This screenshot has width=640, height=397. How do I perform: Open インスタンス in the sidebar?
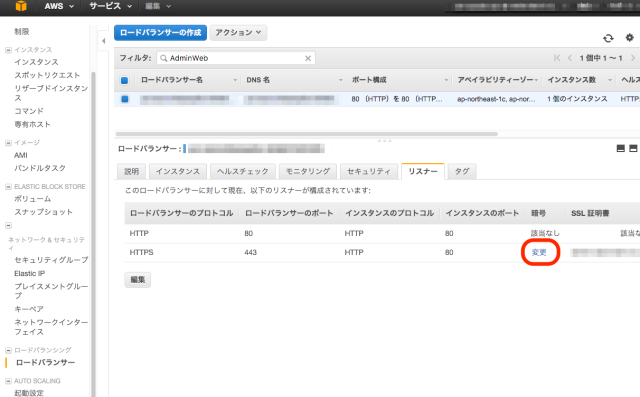36,62
